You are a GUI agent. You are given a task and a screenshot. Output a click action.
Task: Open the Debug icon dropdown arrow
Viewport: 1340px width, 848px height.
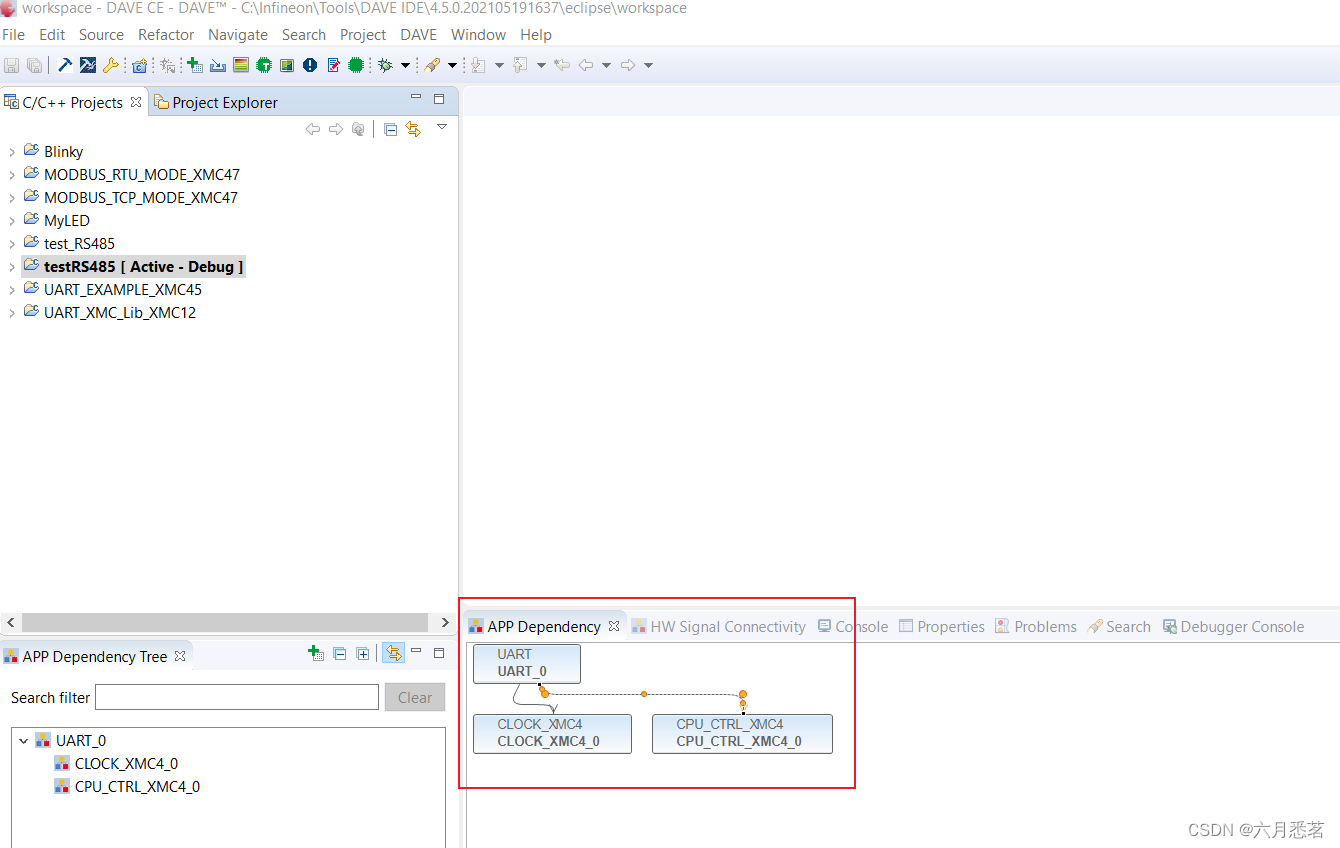405,65
